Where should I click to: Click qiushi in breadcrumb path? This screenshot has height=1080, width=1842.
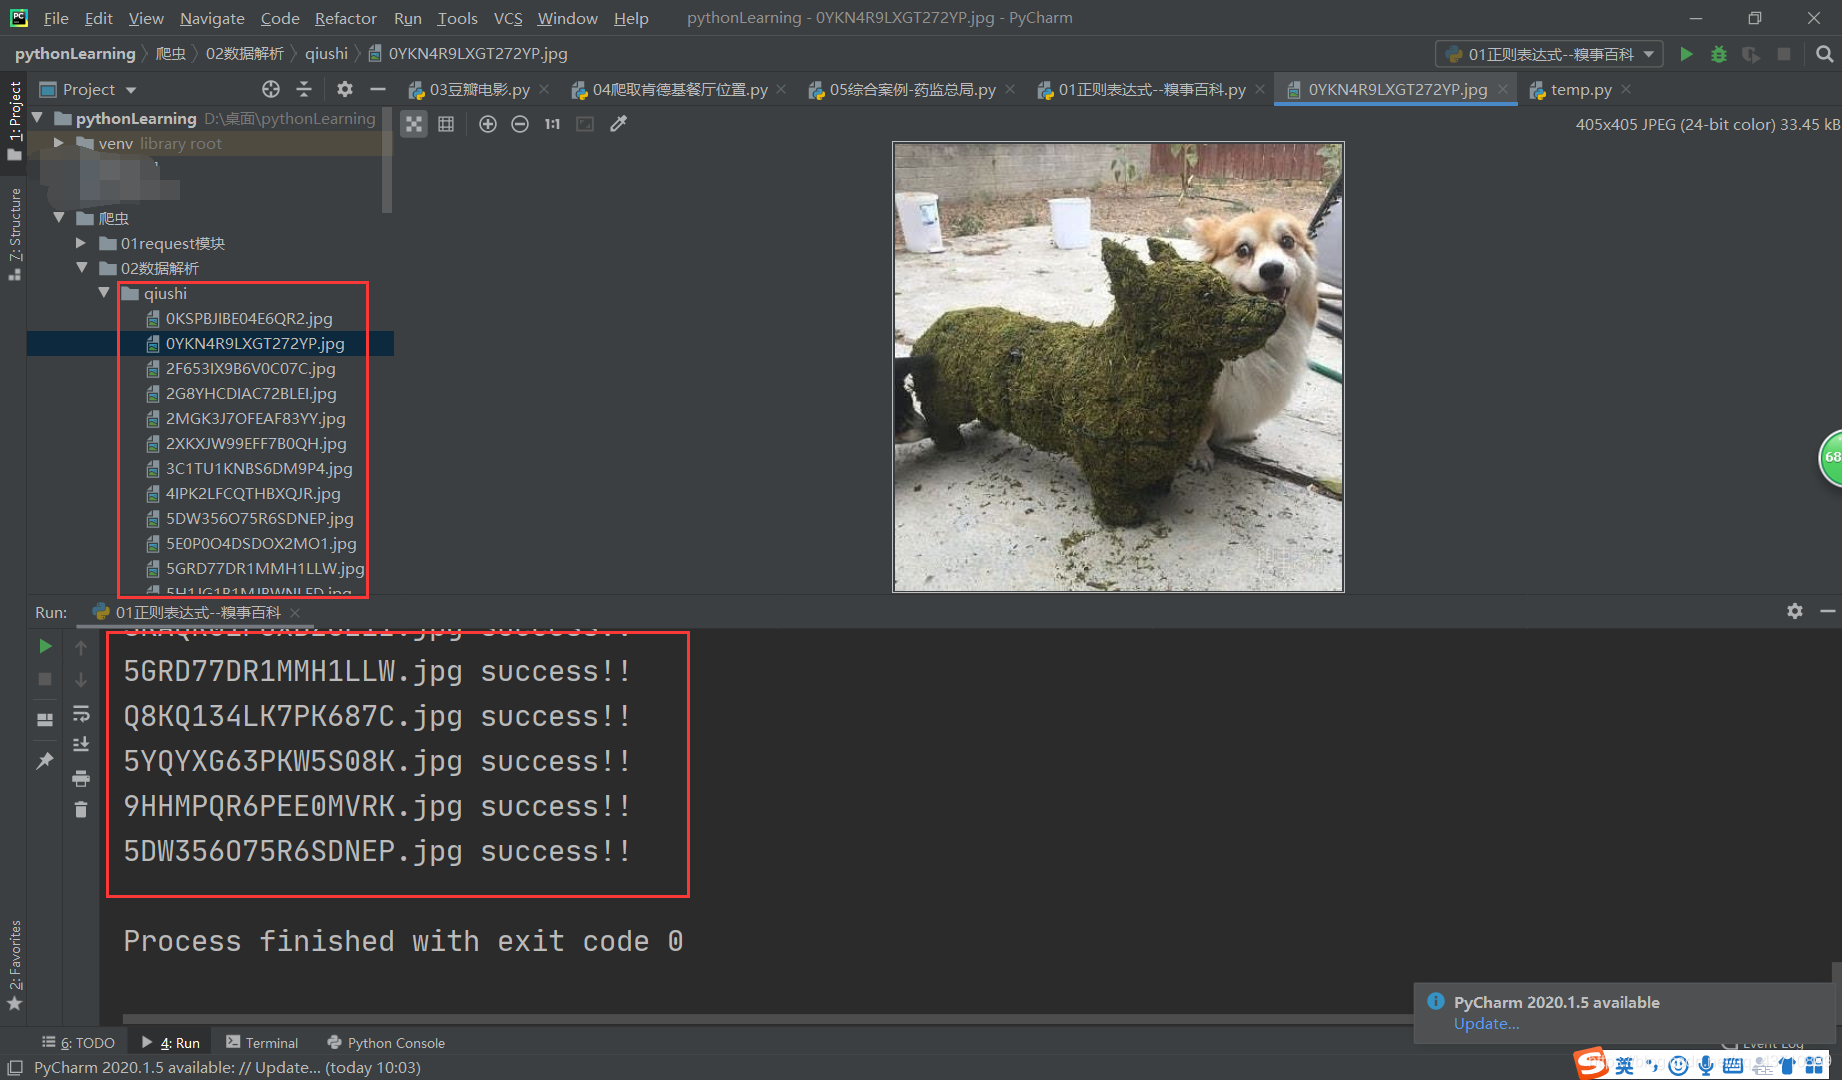(x=326, y=53)
